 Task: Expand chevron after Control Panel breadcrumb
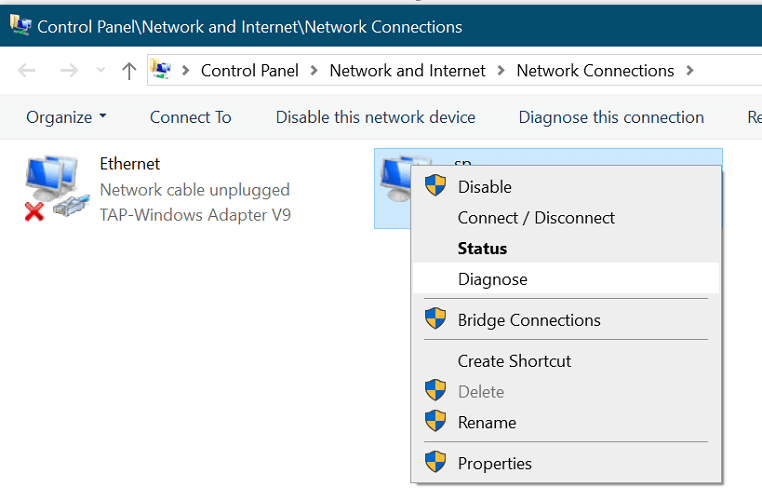pyautogui.click(x=314, y=71)
